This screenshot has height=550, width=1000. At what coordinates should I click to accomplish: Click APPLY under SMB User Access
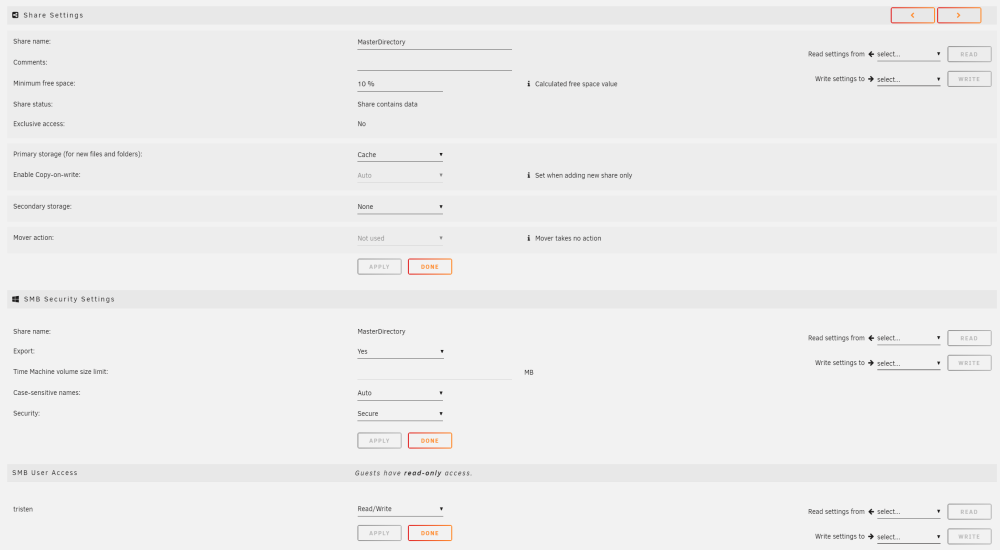coord(379,533)
